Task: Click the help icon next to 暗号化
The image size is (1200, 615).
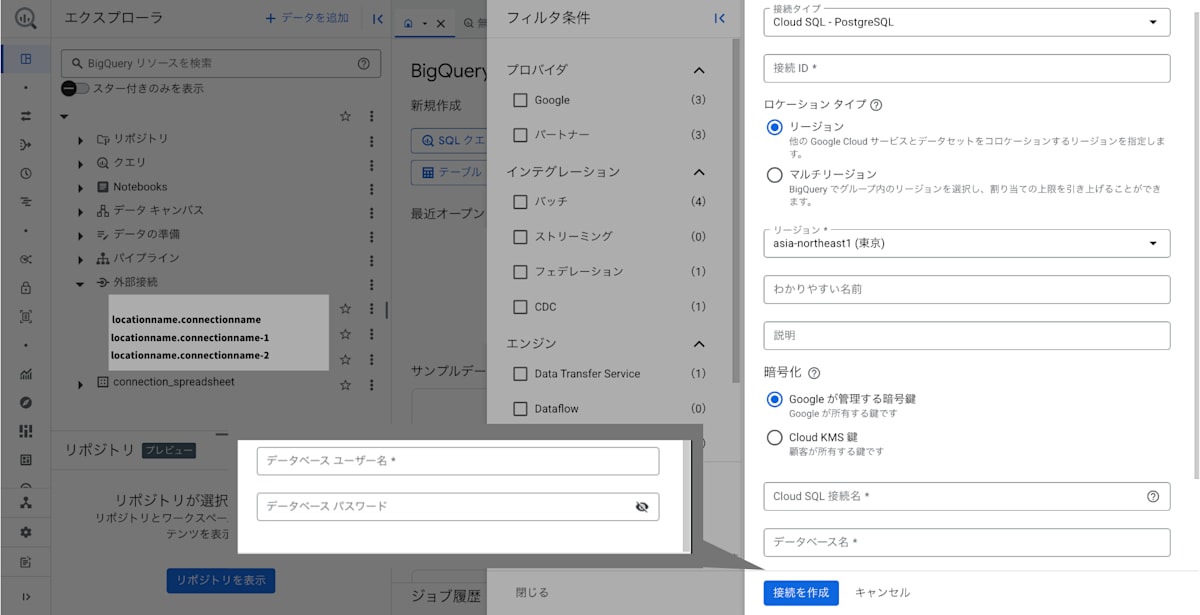Action: tap(813, 373)
